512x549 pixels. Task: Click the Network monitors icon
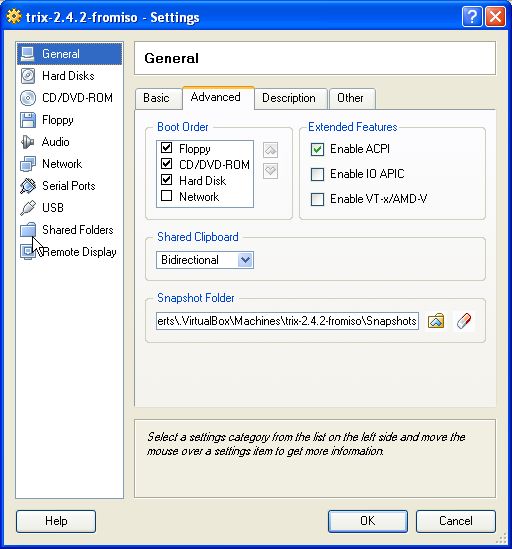point(28,164)
